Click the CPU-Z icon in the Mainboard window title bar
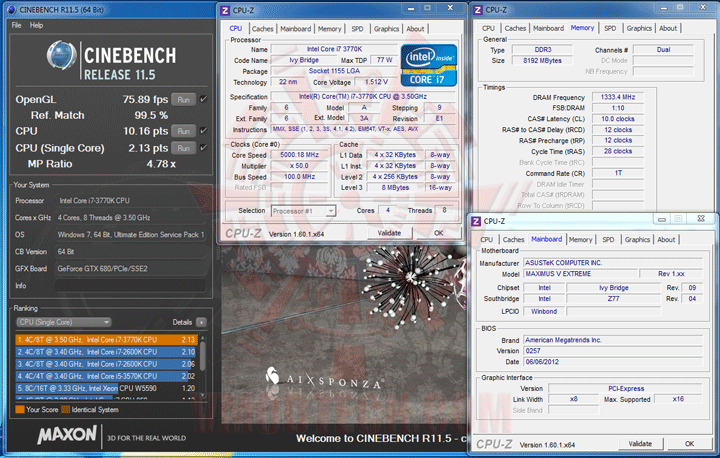This screenshot has height=458, width=720. pyautogui.click(x=476, y=221)
